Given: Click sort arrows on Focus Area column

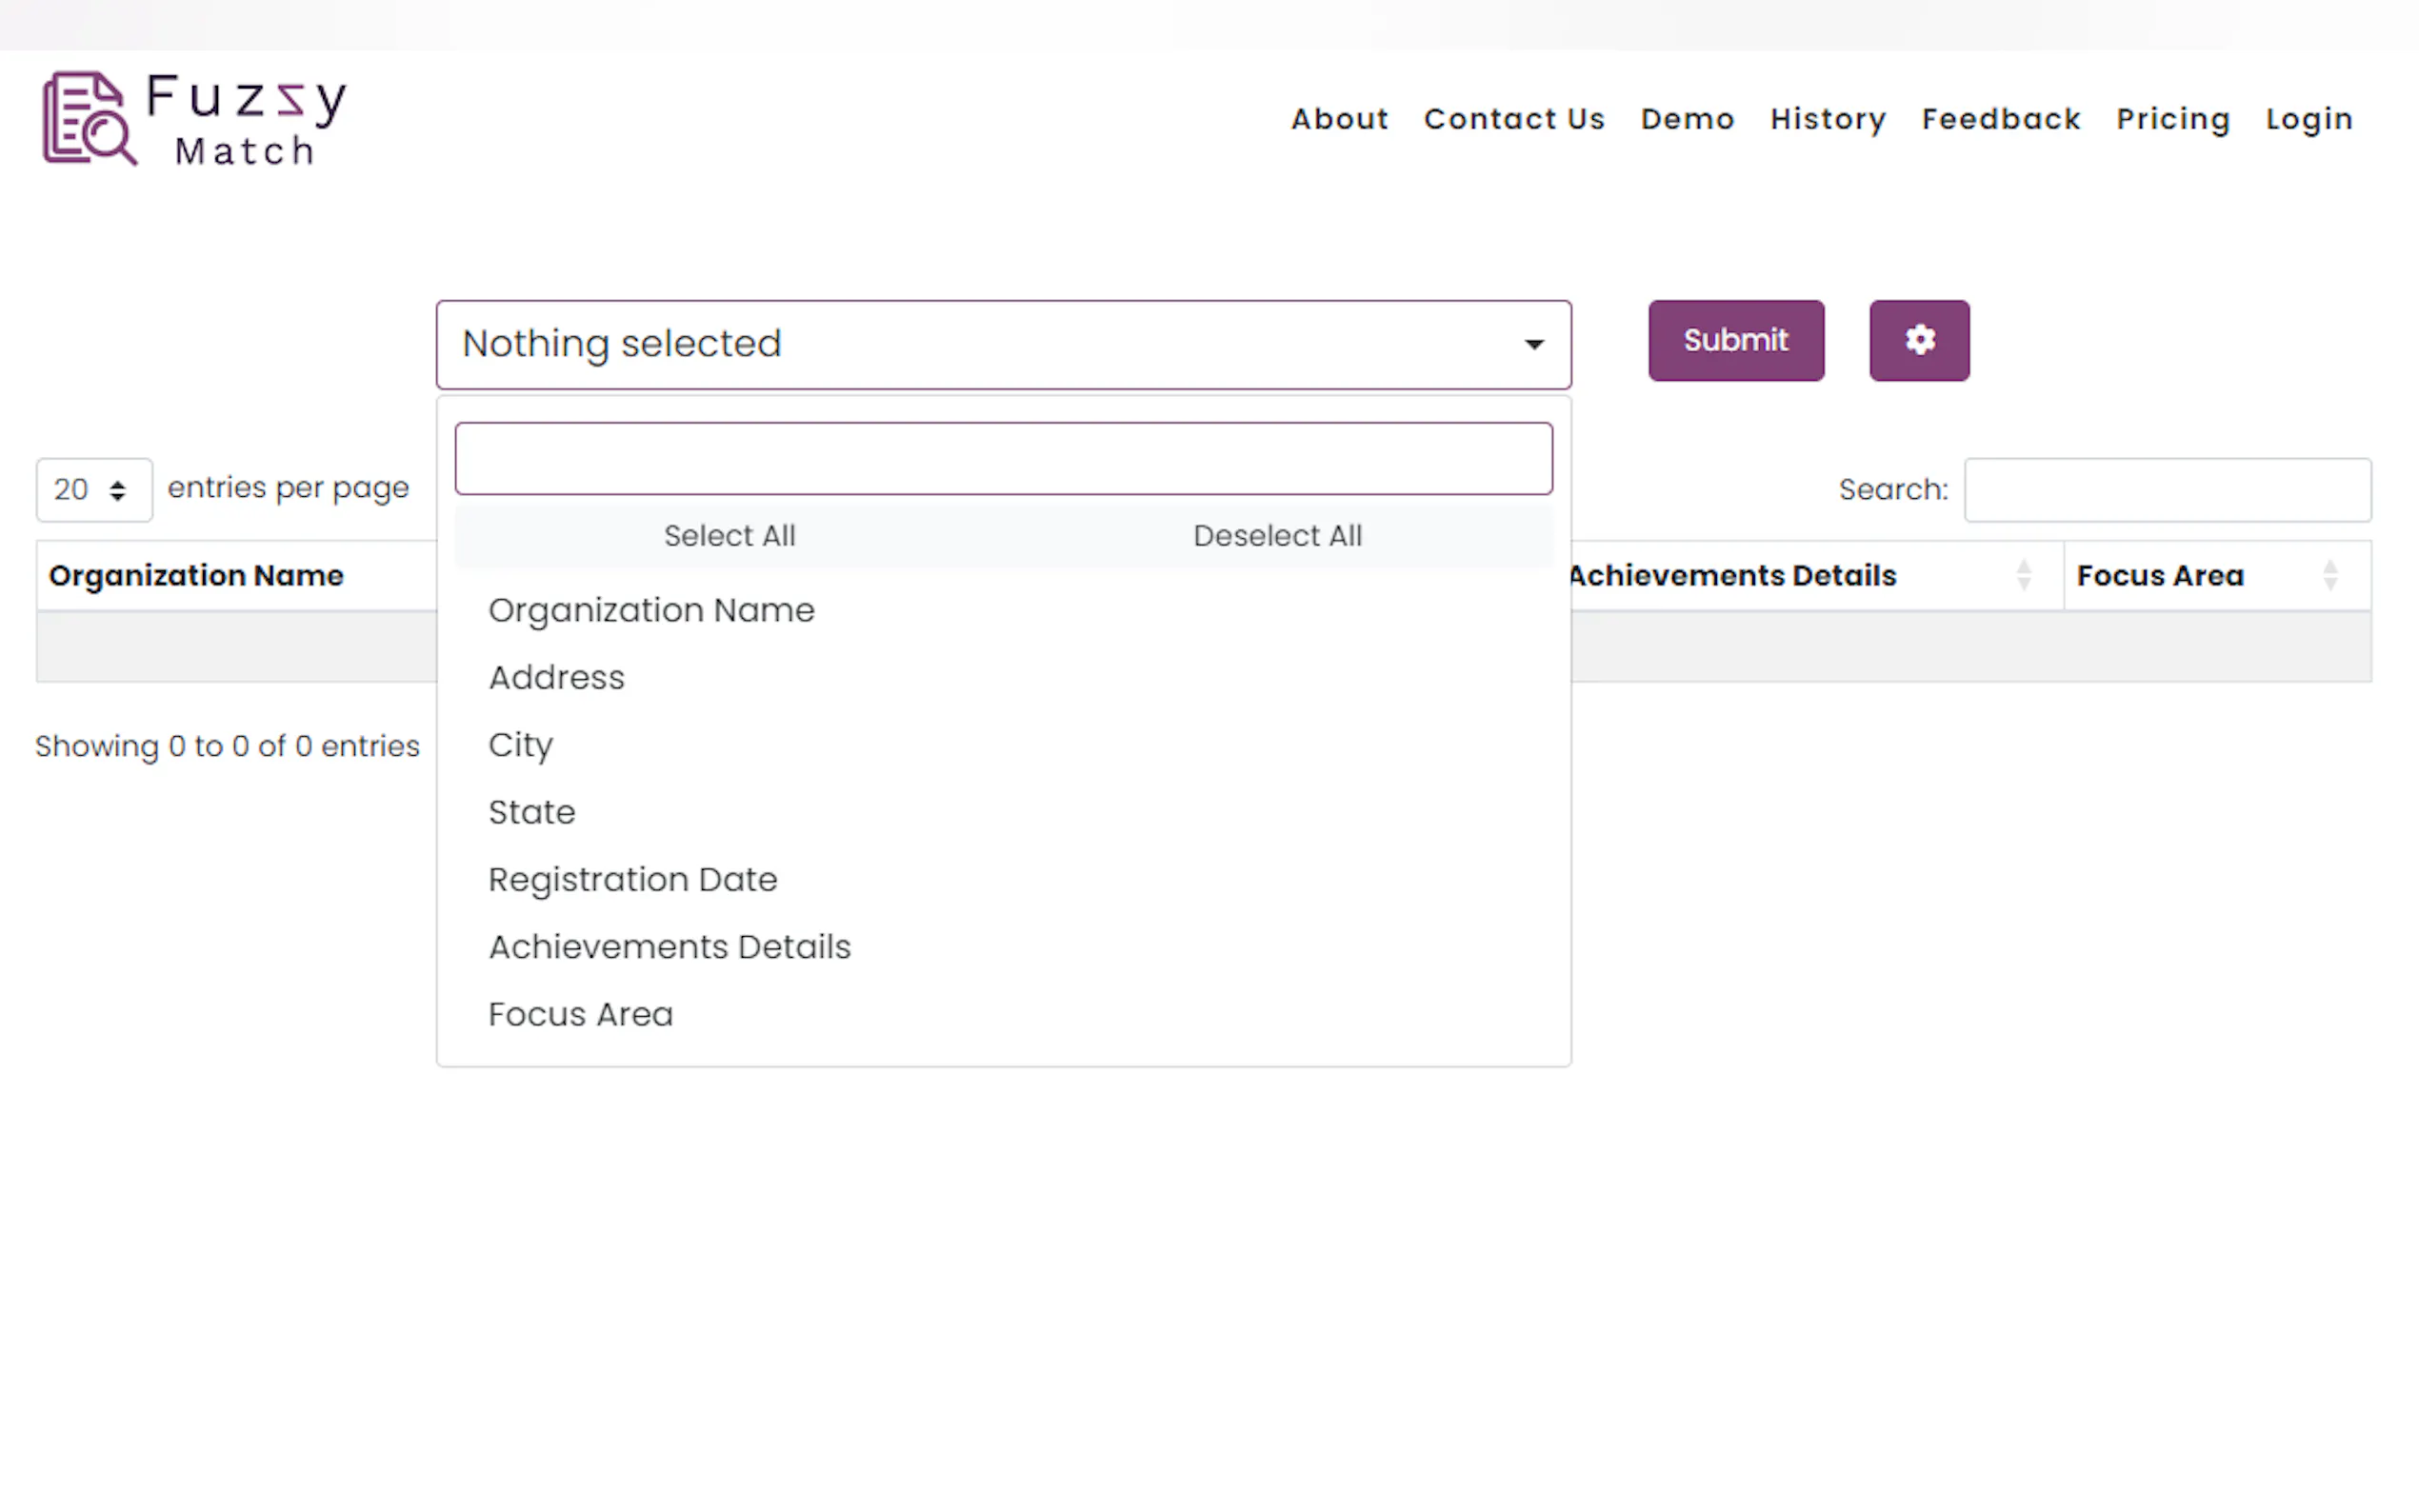Looking at the screenshot, I should [2329, 575].
